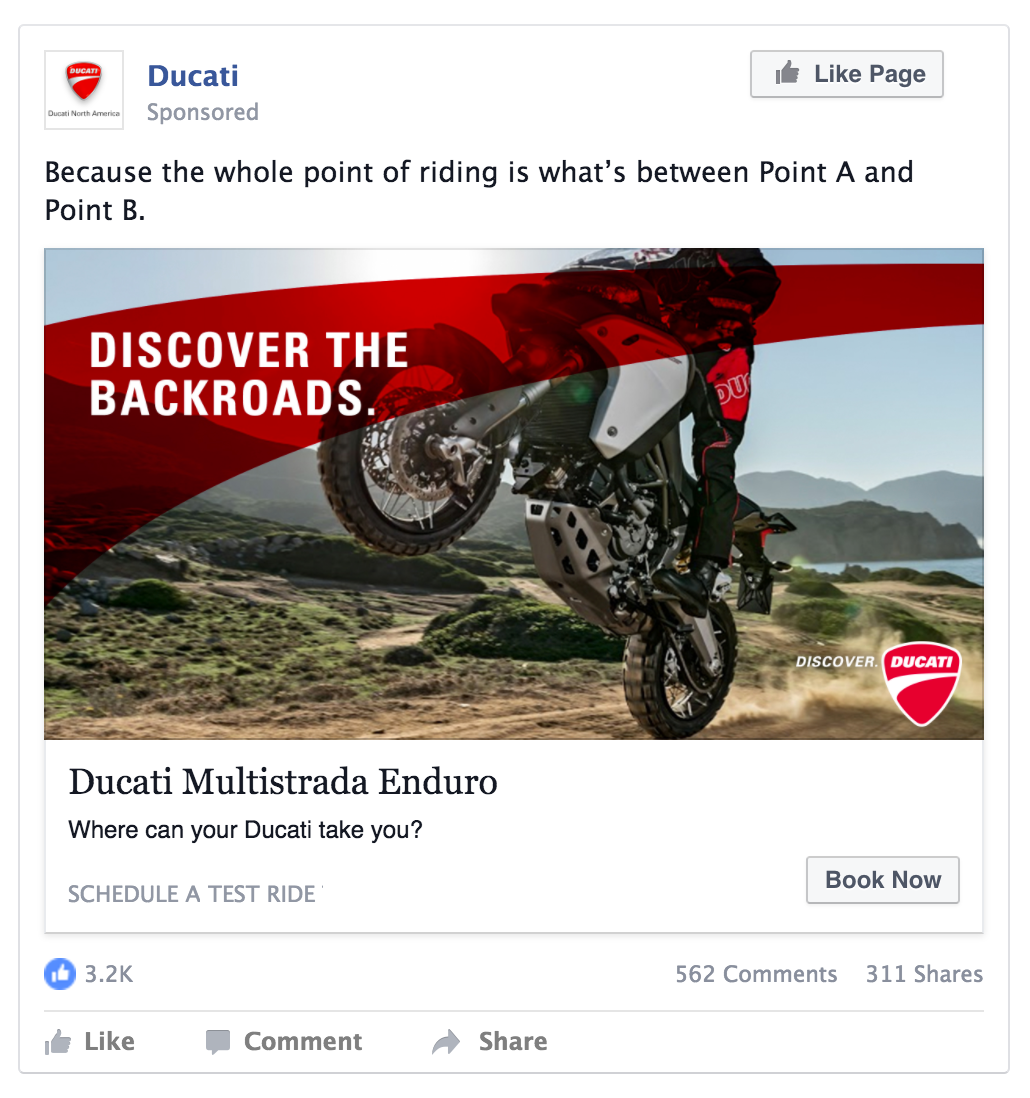The height and width of the screenshot is (1098, 1030).
Task: Click the Share action text
Action: point(513,1041)
